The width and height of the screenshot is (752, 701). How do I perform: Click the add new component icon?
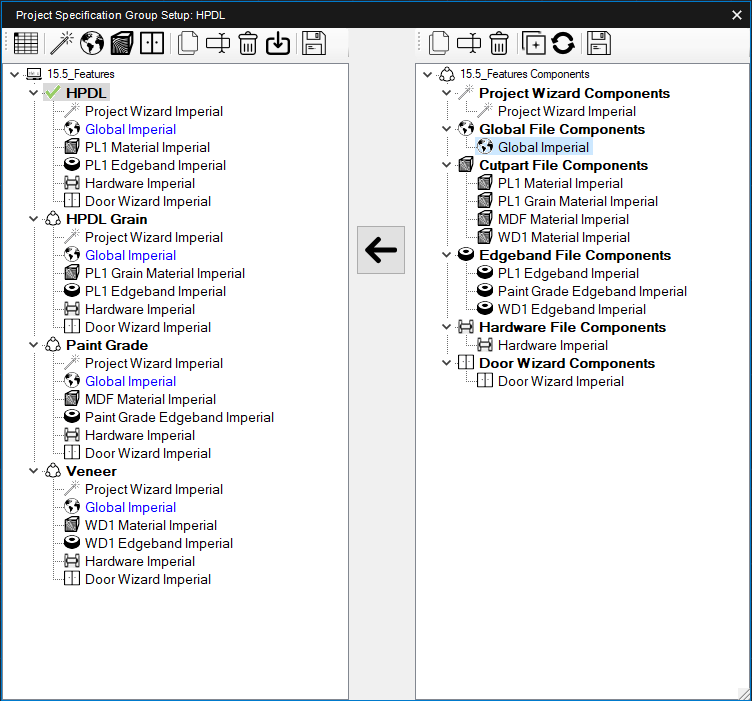pos(534,43)
